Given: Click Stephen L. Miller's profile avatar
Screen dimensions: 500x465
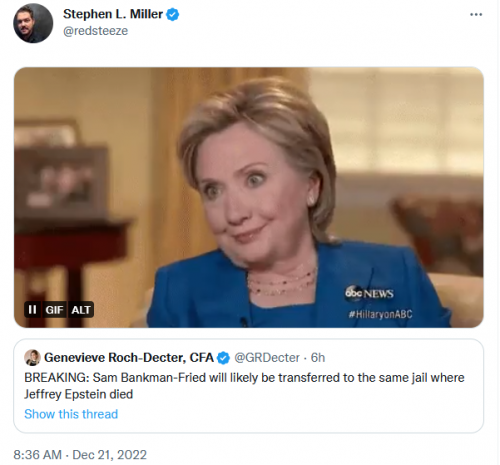Looking at the screenshot, I should pos(33,23).
